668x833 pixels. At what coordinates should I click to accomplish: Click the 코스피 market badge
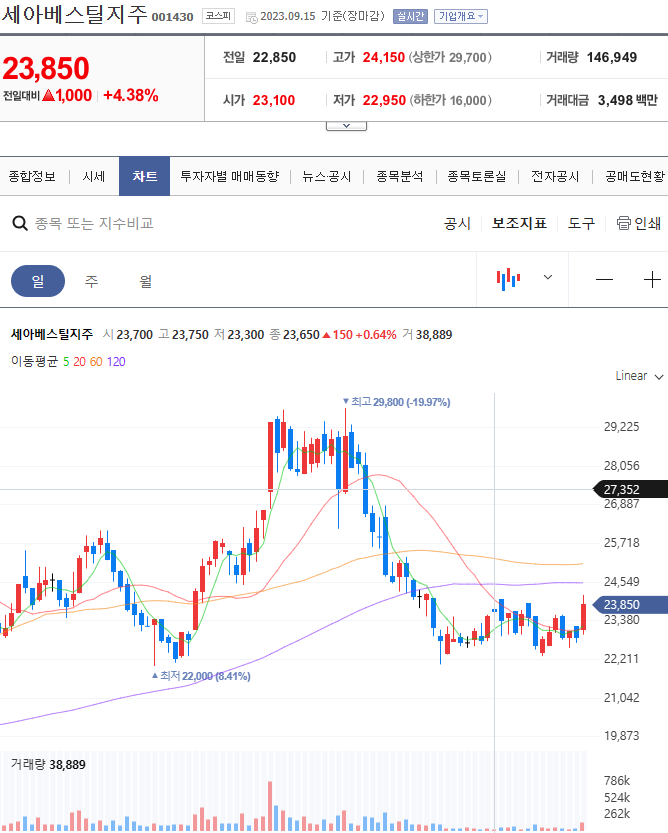pyautogui.click(x=218, y=16)
